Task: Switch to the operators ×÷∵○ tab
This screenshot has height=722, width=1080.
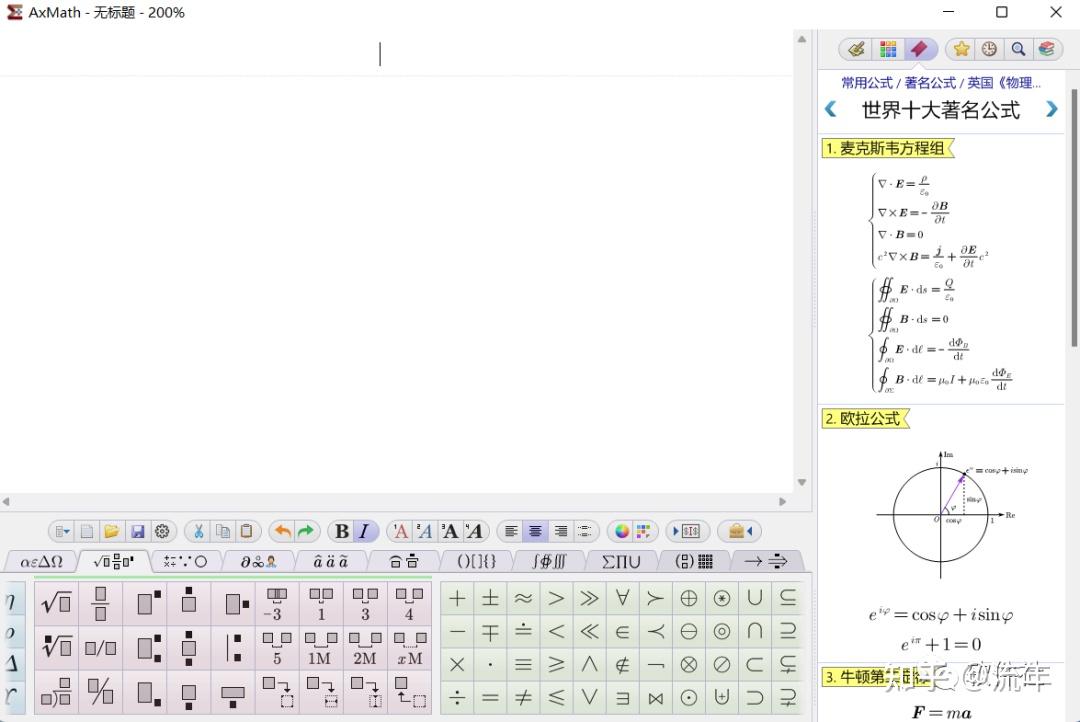Action: click(x=185, y=561)
